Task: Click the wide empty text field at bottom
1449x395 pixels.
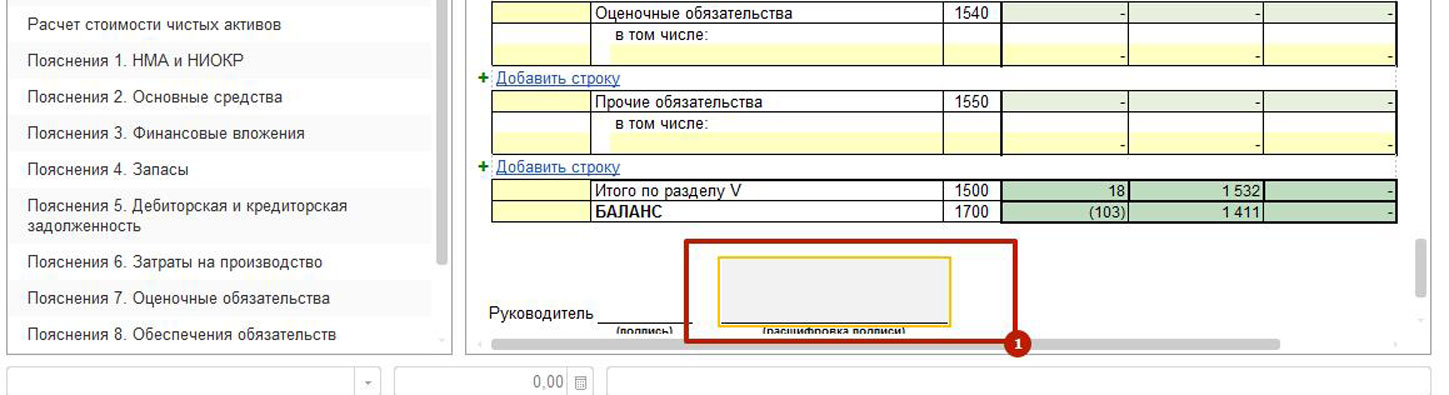Action: (1018, 381)
